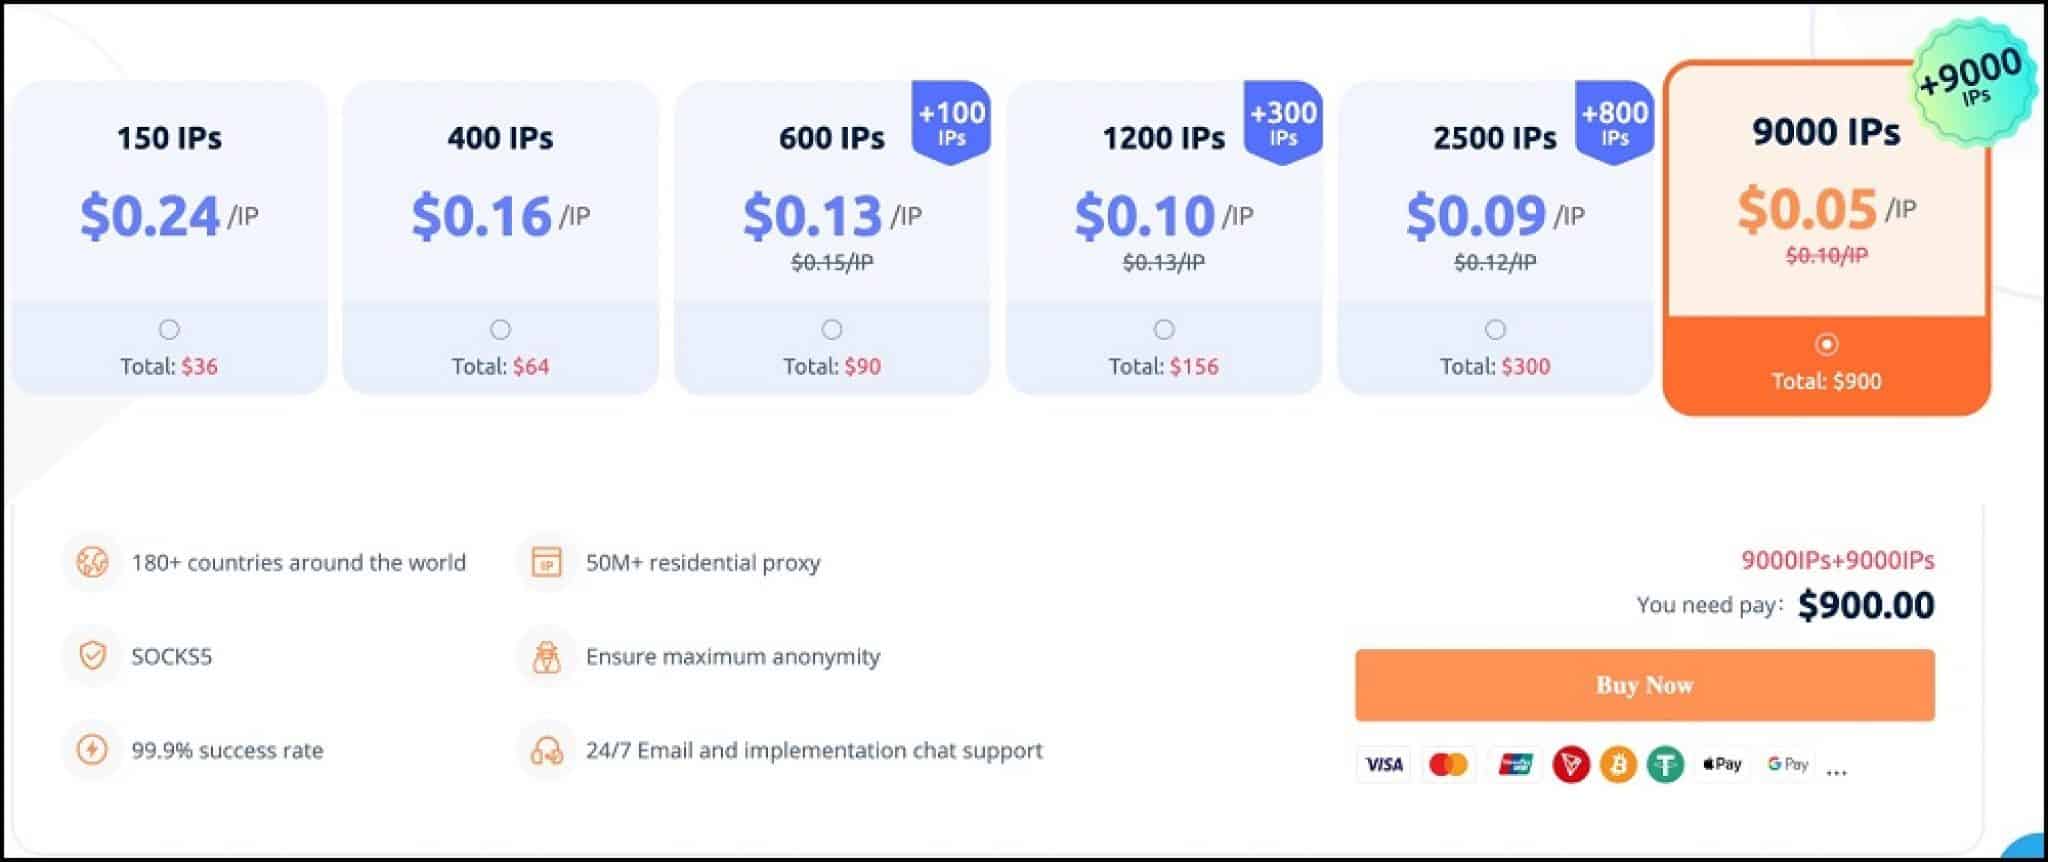Image resolution: width=2048 pixels, height=862 pixels.
Task: Click the Apple Pay icon
Action: 1722,764
